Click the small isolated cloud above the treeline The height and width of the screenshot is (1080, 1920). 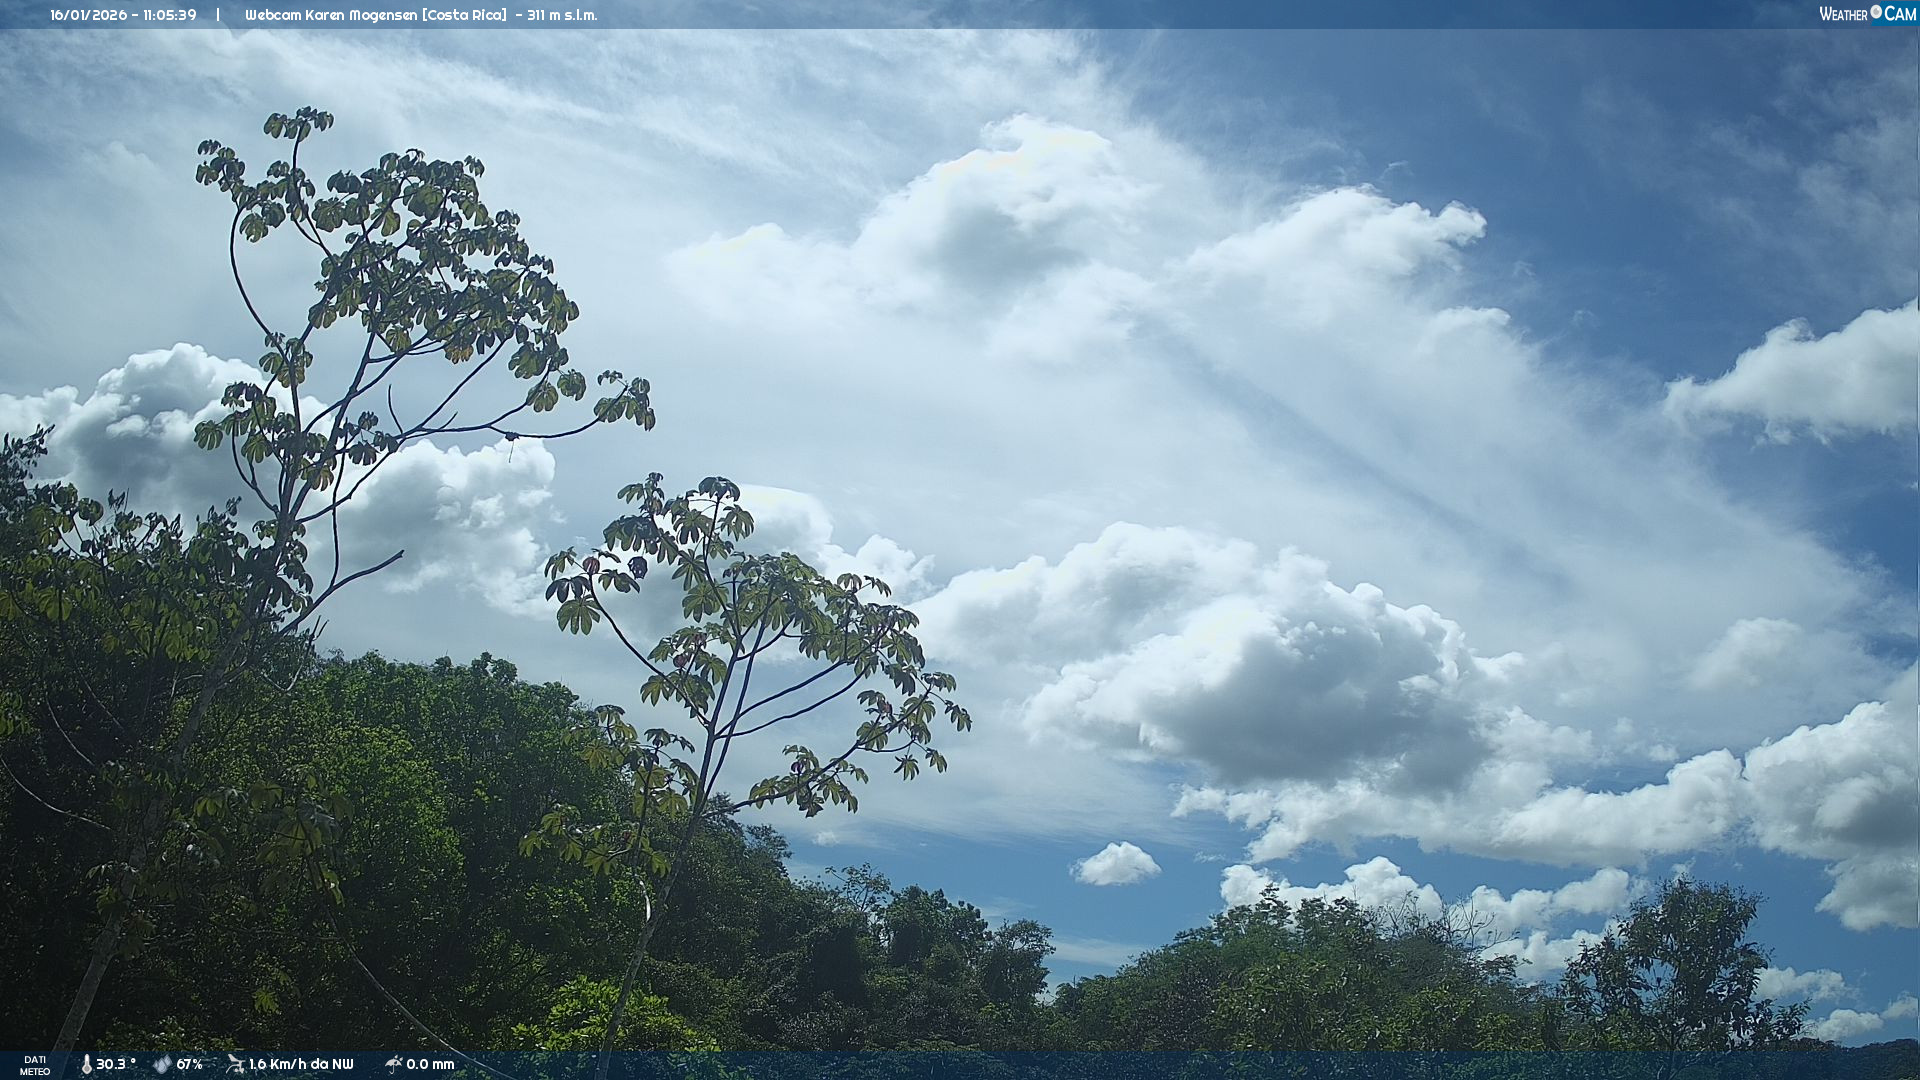pos(1116,864)
